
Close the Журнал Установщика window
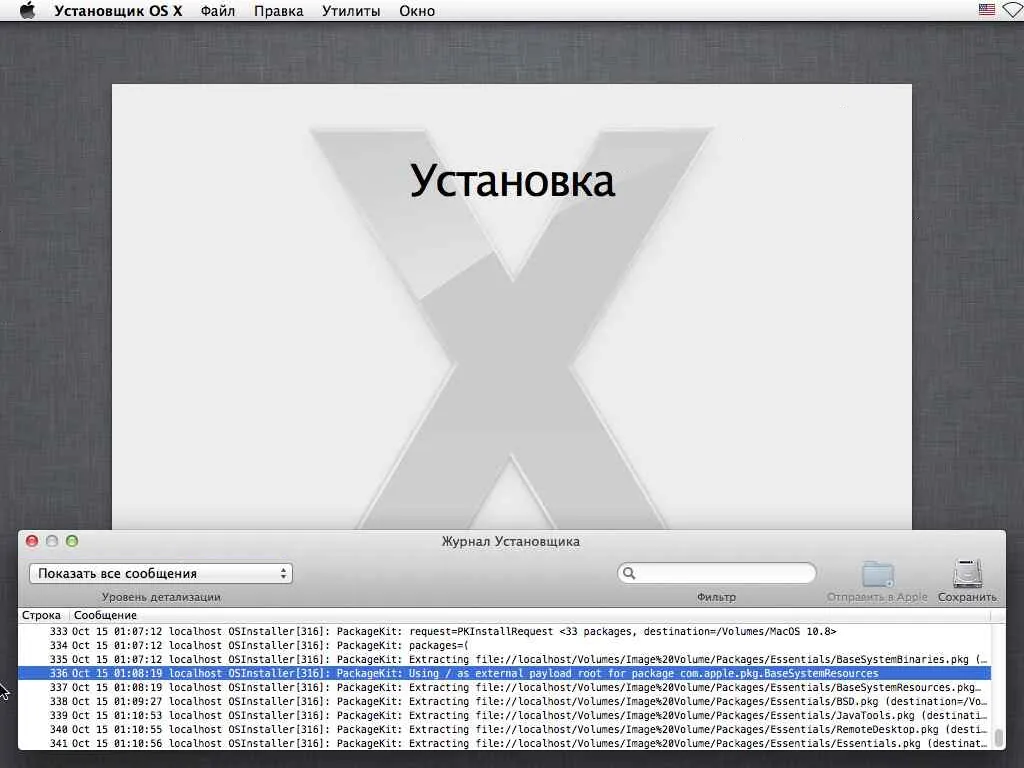[x=31, y=541]
